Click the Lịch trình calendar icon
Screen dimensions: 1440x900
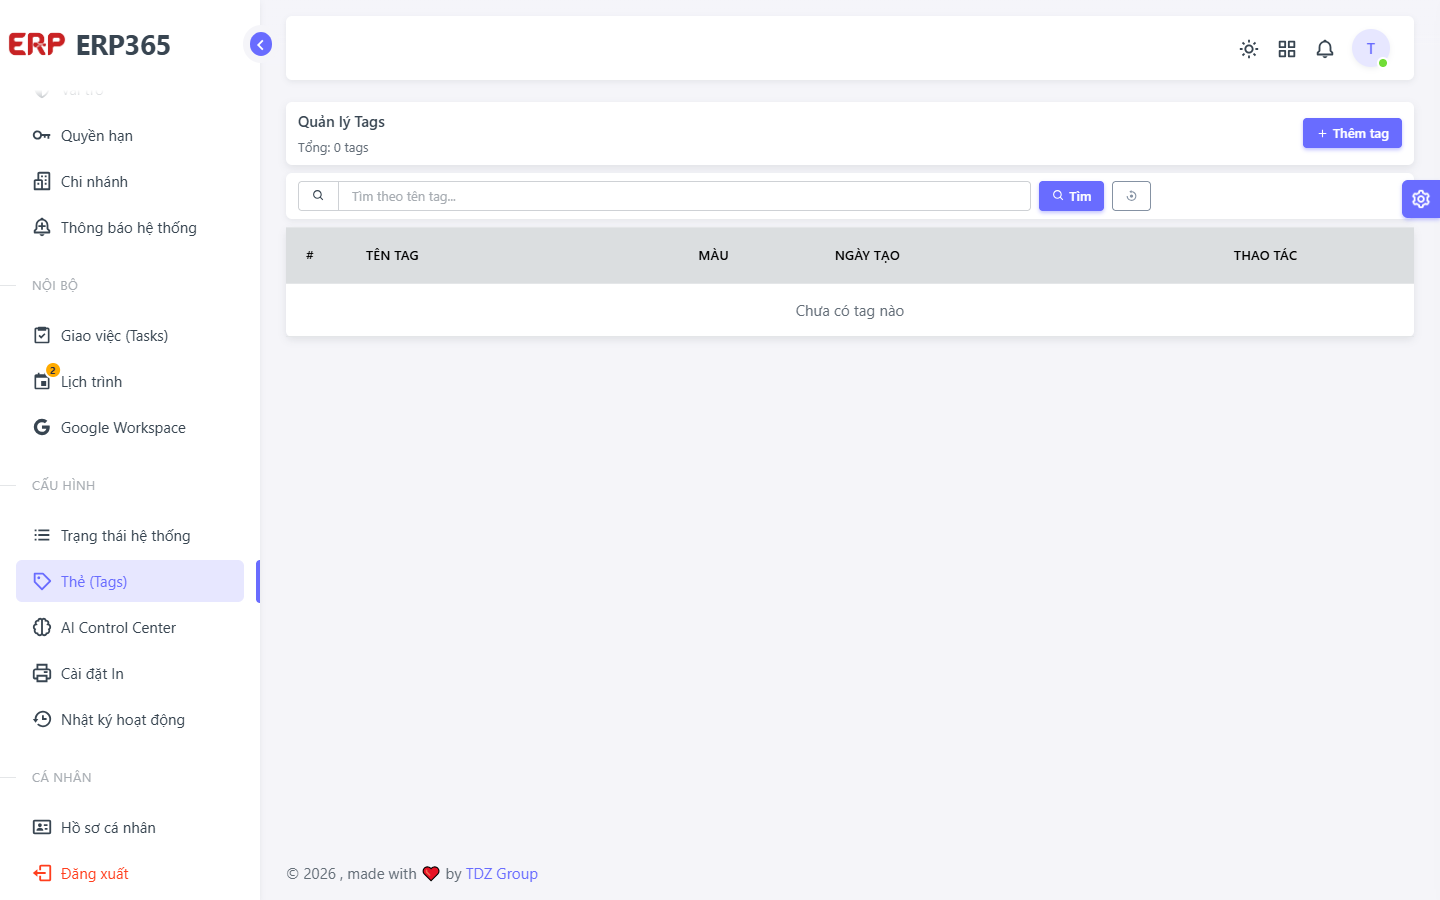pyautogui.click(x=42, y=382)
